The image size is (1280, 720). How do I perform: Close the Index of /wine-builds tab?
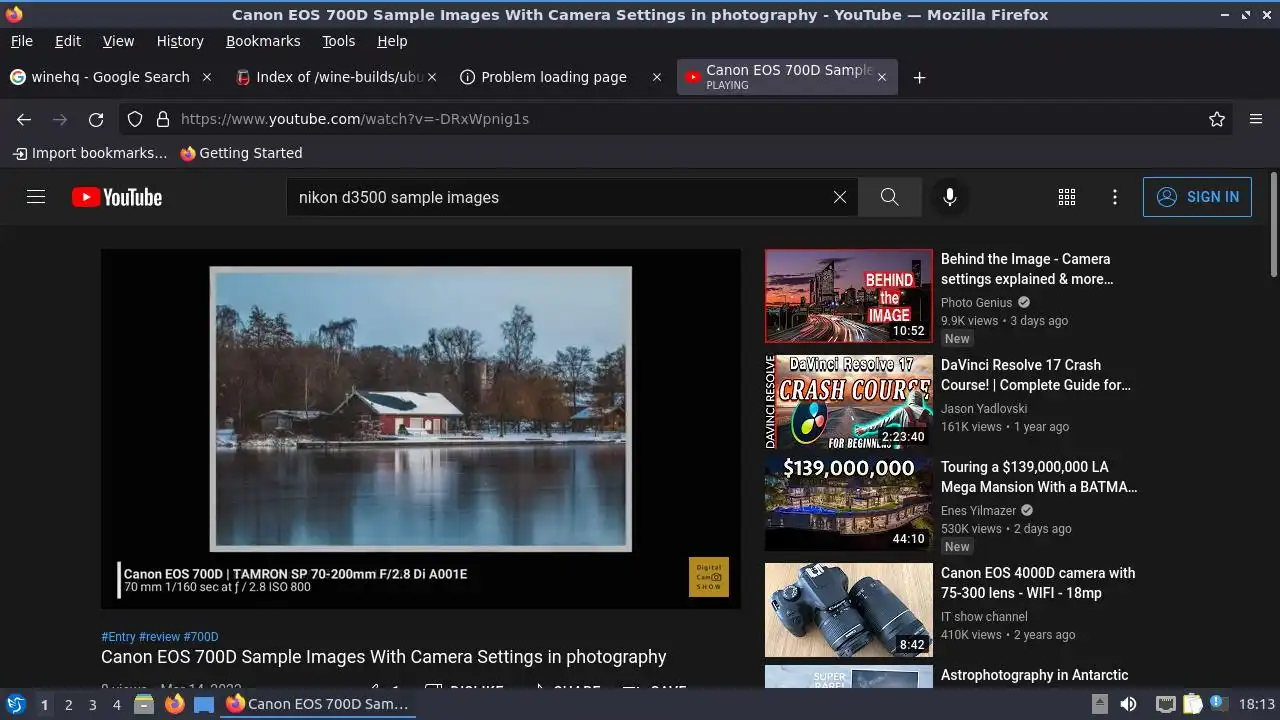(432, 77)
